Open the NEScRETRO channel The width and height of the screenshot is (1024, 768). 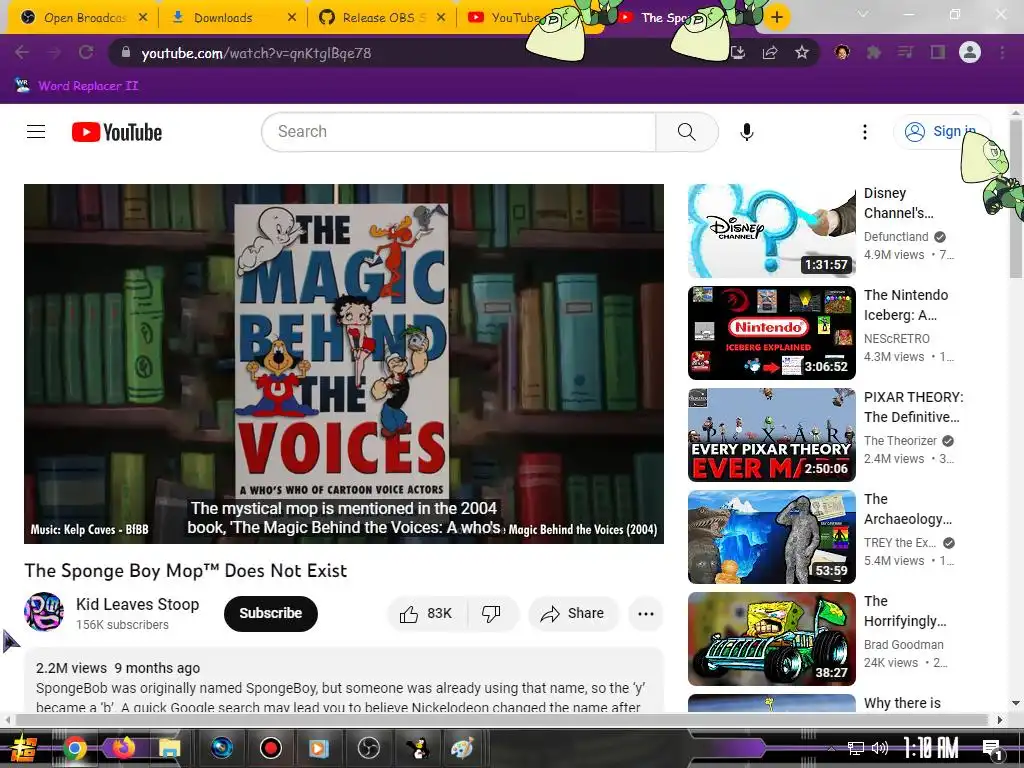(897, 338)
